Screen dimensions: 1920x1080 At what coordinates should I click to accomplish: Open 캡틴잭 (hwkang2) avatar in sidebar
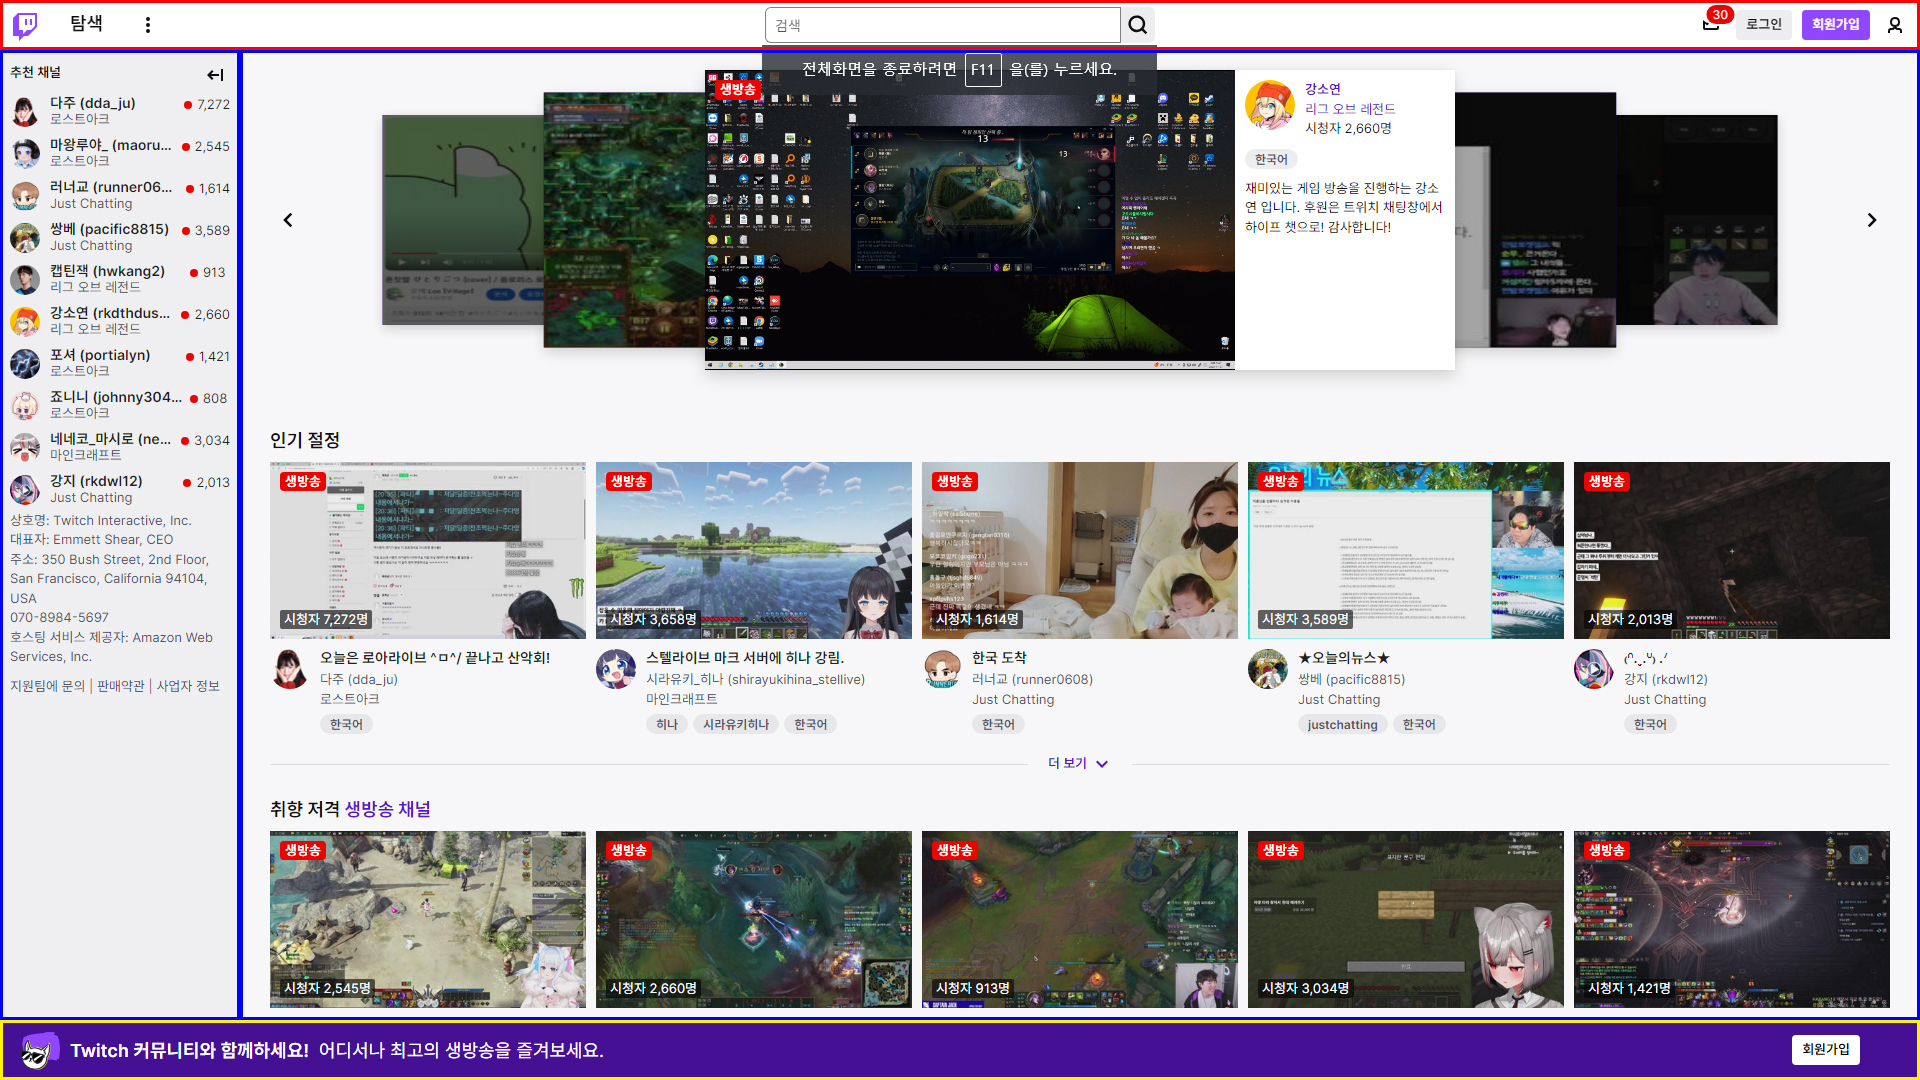click(x=25, y=279)
